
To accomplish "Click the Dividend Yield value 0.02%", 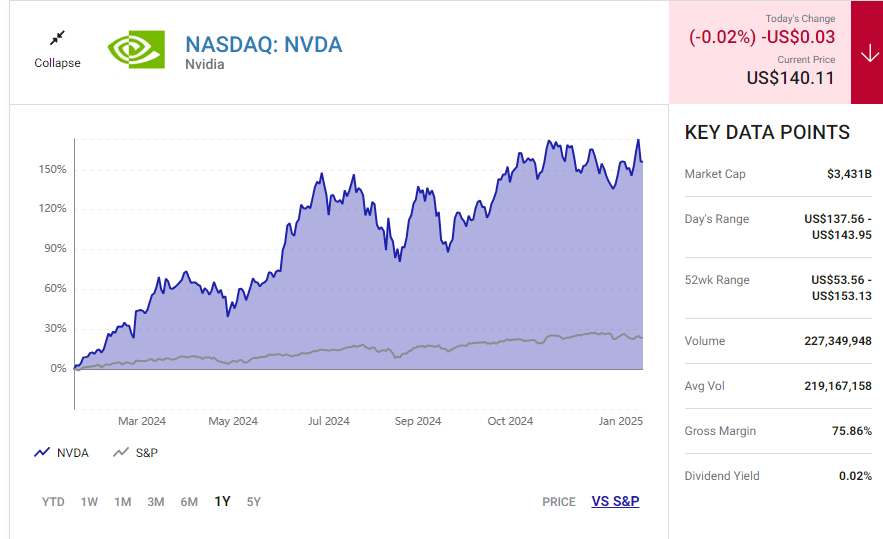I will pos(855,476).
